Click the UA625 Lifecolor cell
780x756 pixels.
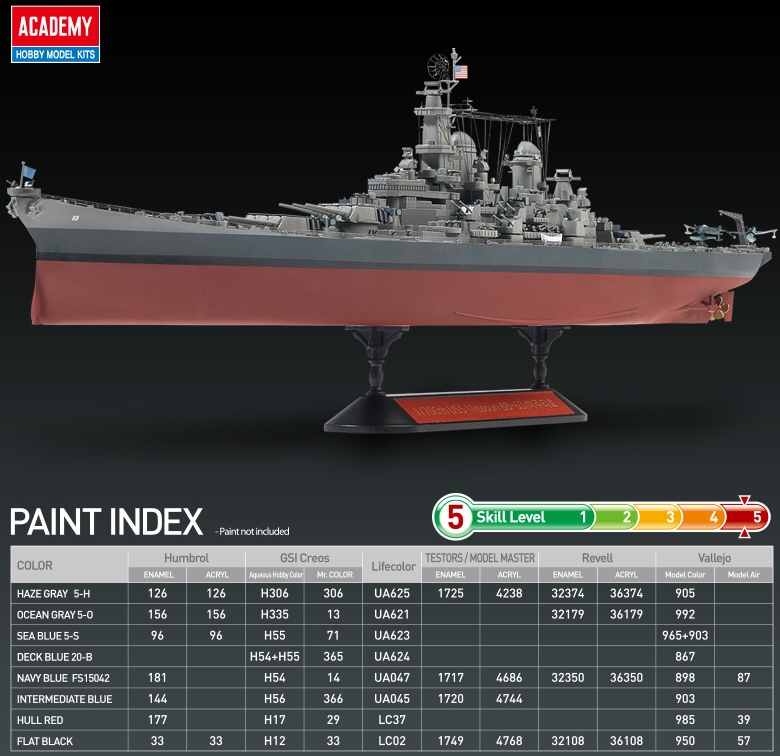(x=392, y=593)
